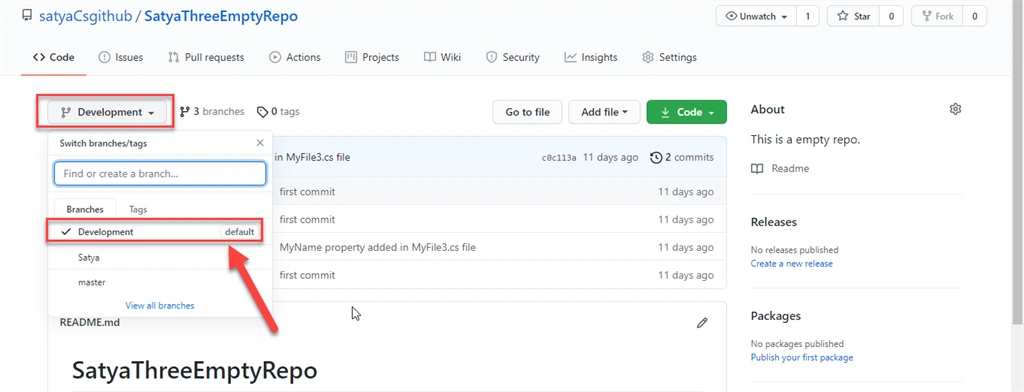This screenshot has height=392, width=1024.
Task: Open the Security tab
Action: point(513,57)
